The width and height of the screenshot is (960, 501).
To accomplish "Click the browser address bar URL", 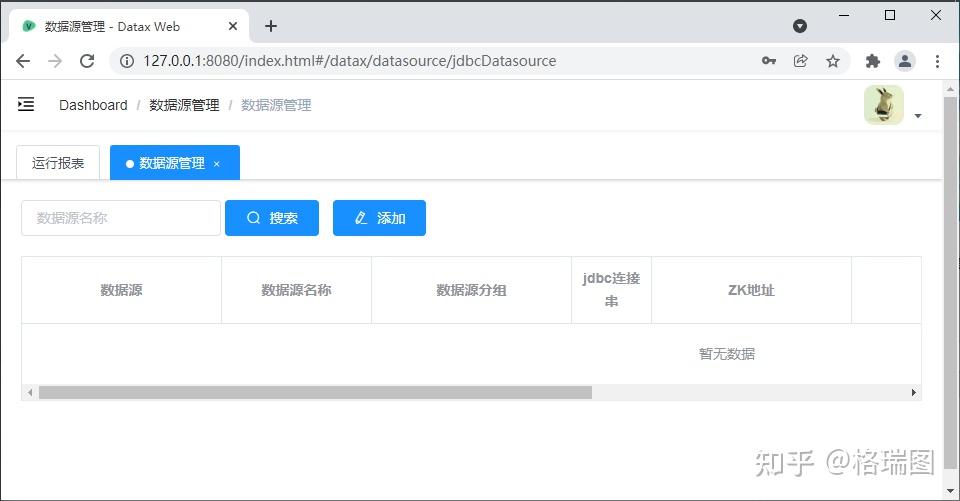I will (350, 61).
